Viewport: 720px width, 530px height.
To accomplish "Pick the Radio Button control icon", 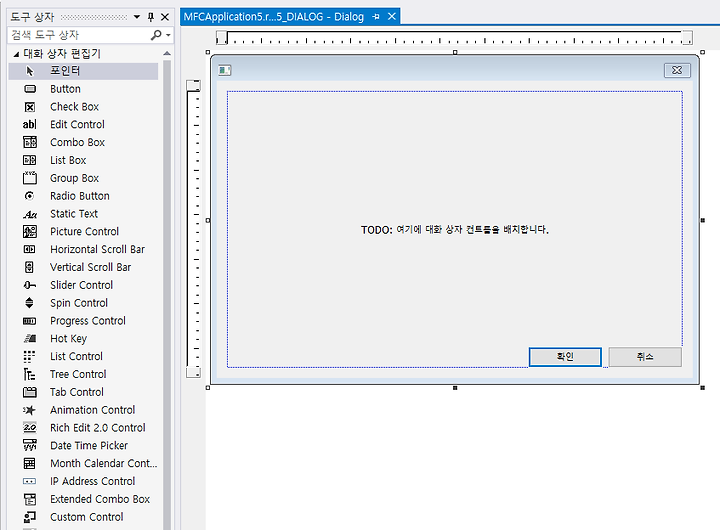I will pyautogui.click(x=29, y=196).
